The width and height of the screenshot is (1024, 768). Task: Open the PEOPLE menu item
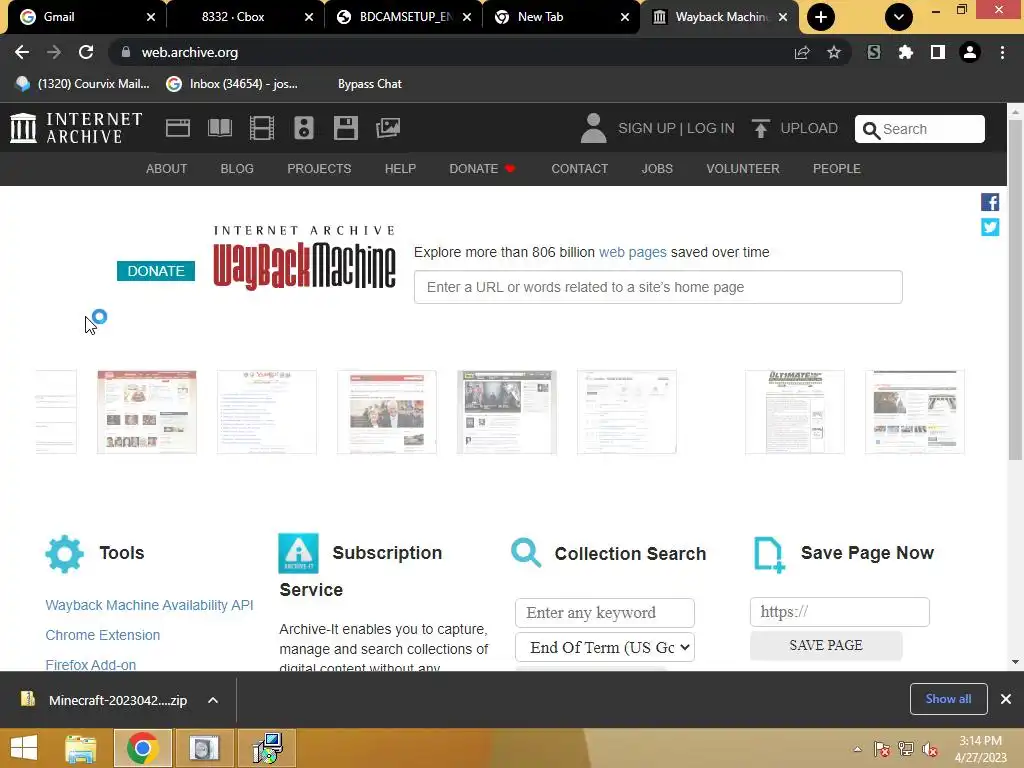(x=837, y=168)
